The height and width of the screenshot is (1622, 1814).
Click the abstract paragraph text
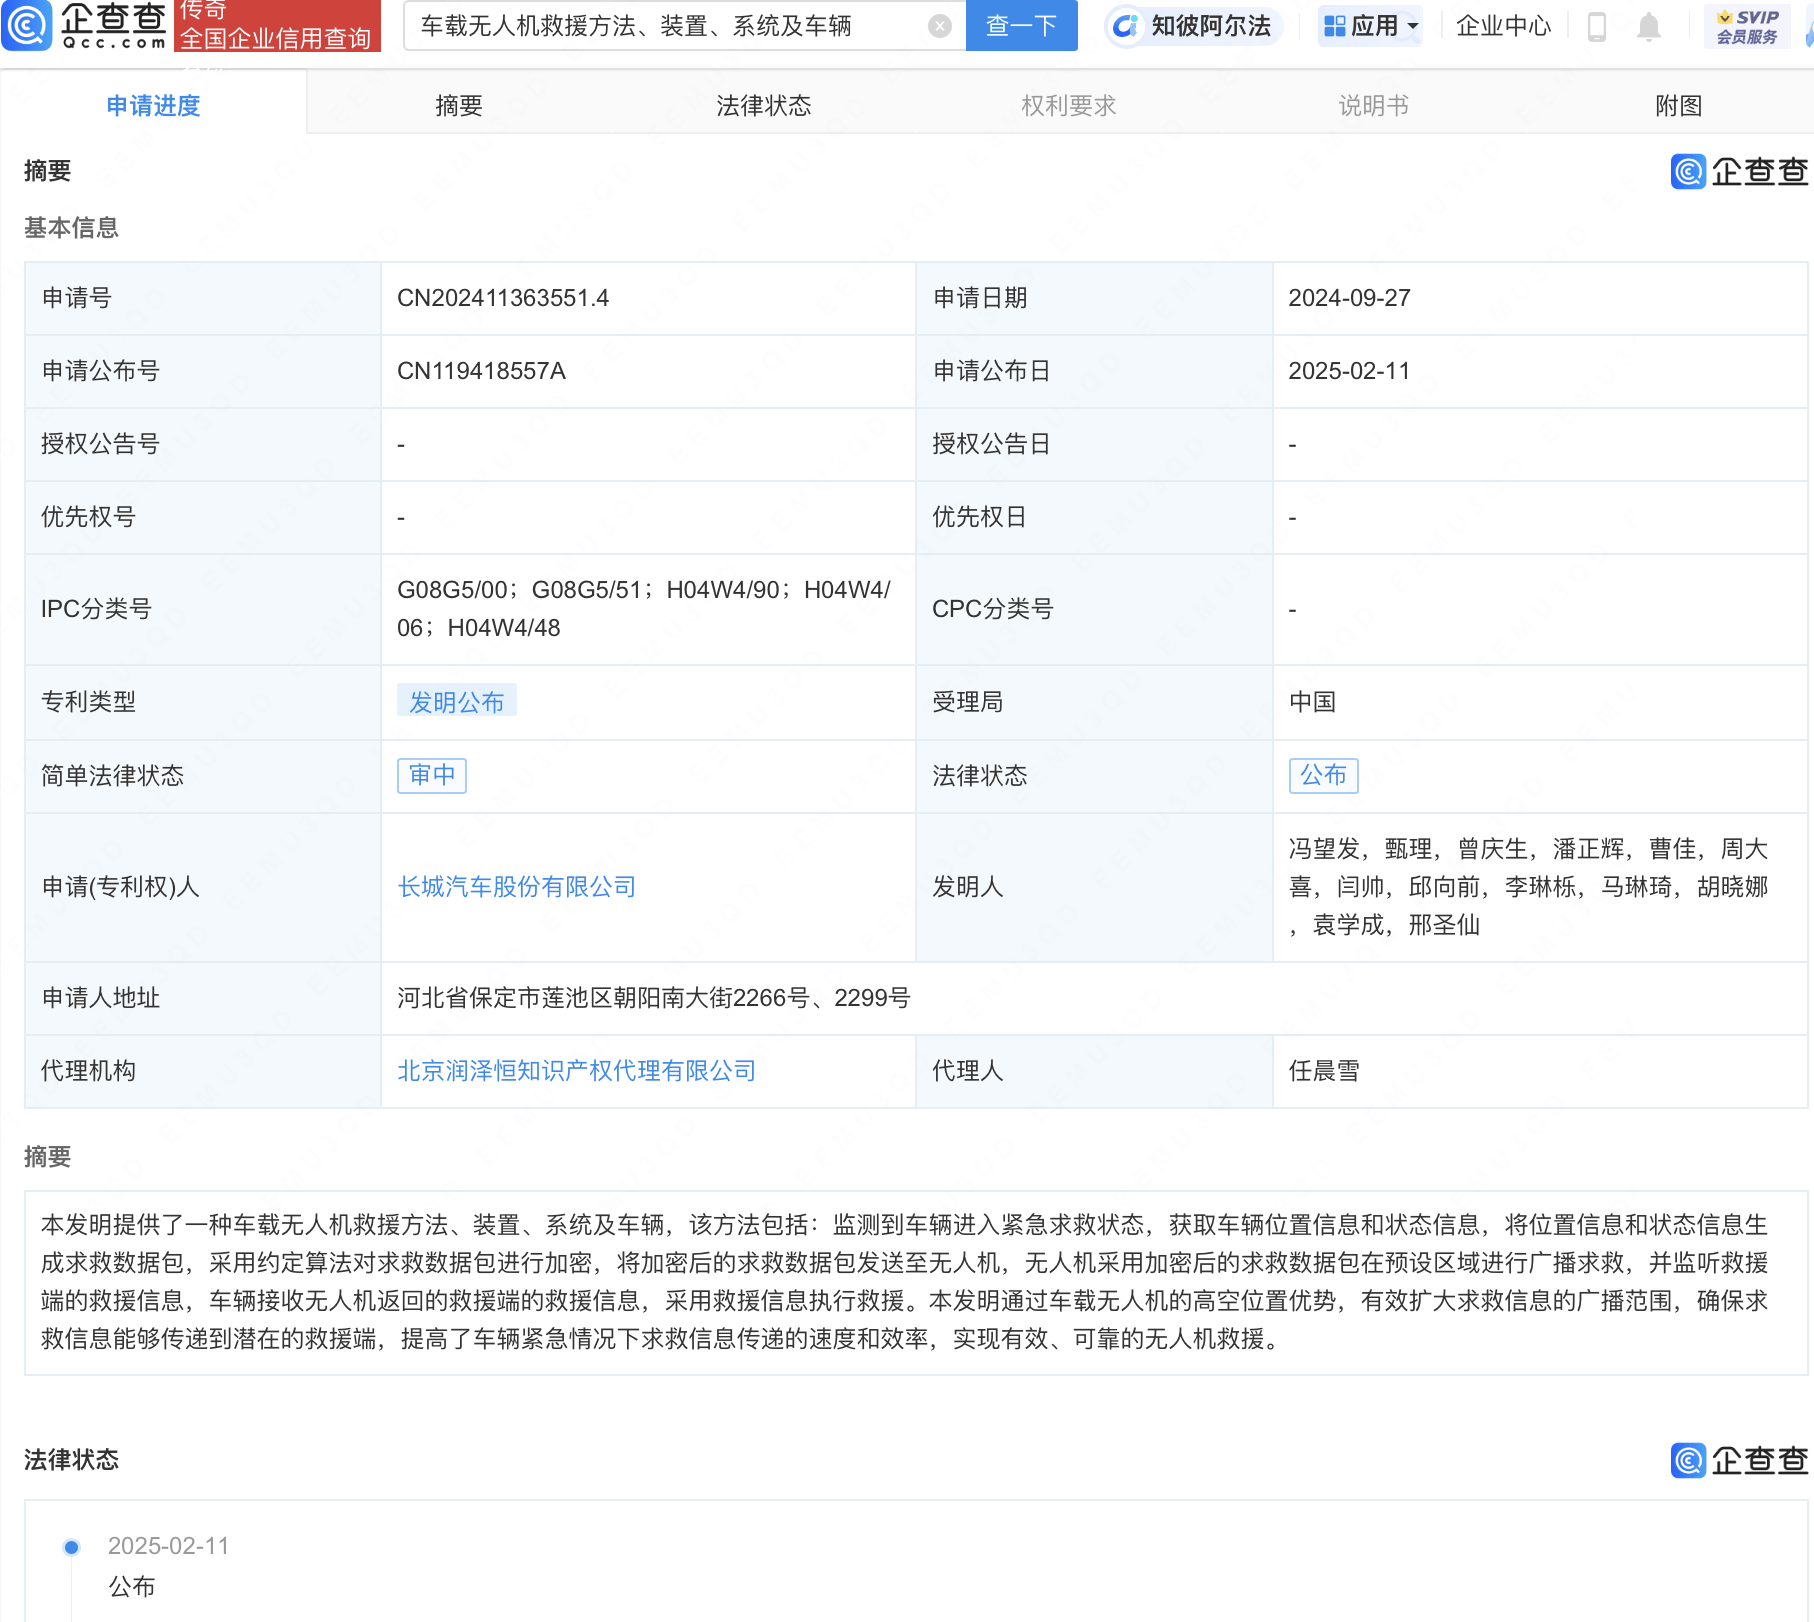click(905, 1282)
